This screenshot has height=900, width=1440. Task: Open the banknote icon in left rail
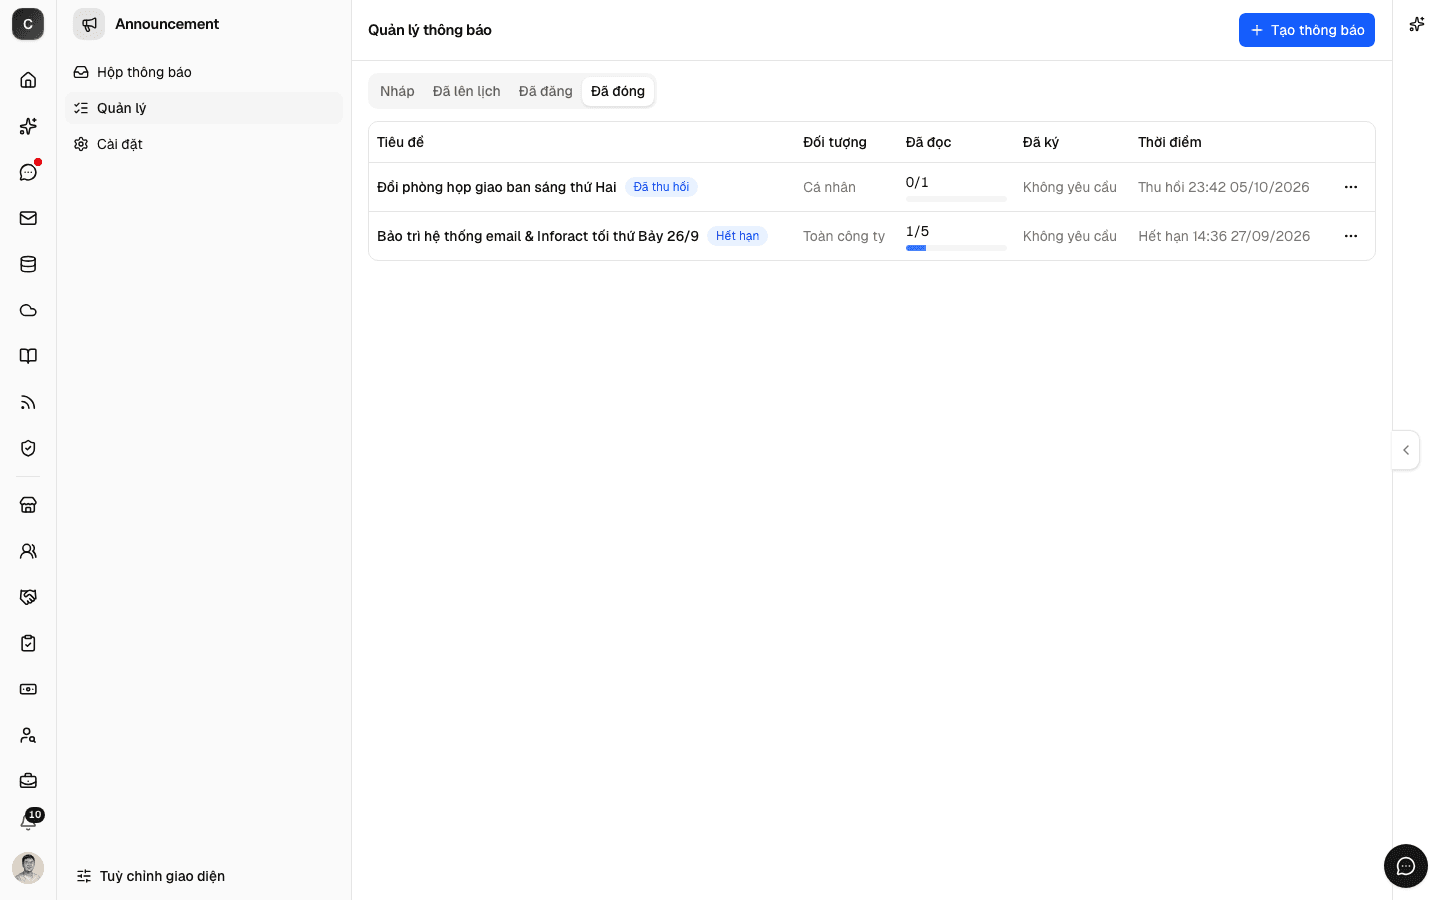pyautogui.click(x=28, y=689)
